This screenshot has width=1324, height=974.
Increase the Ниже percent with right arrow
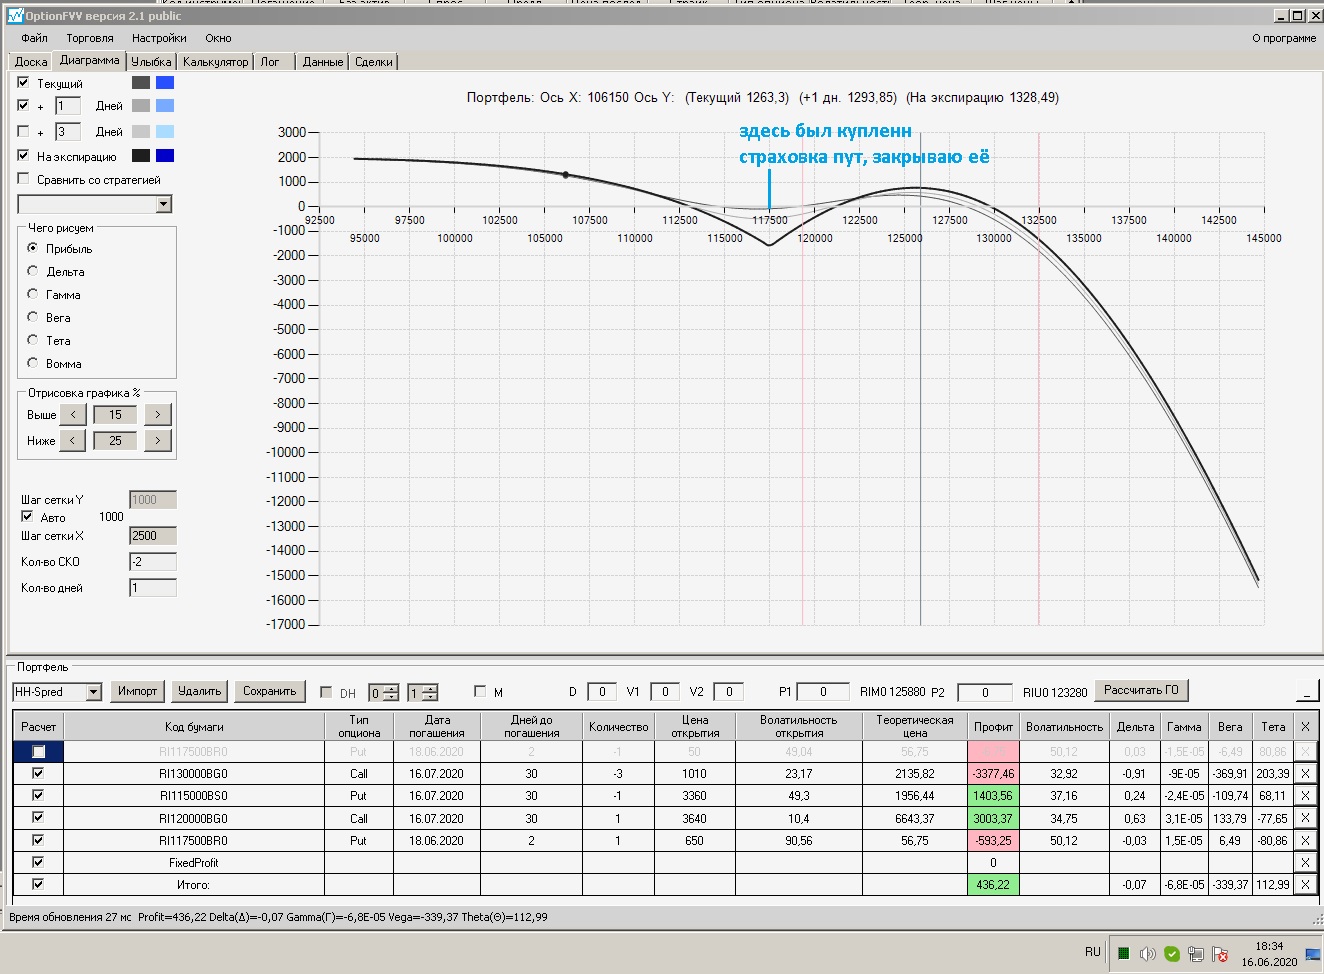158,440
